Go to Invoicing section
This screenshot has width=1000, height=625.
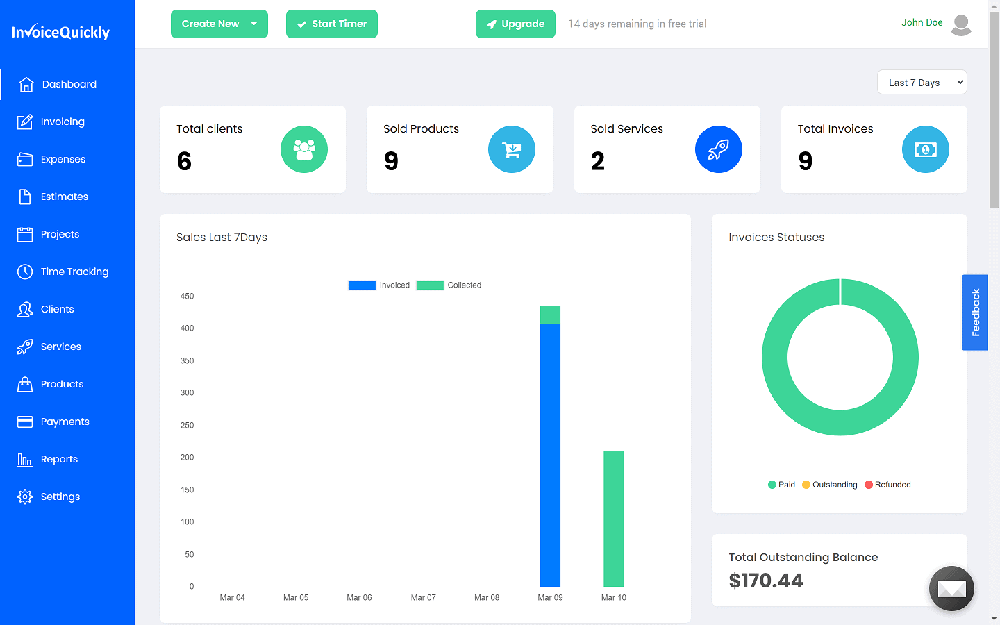point(62,122)
